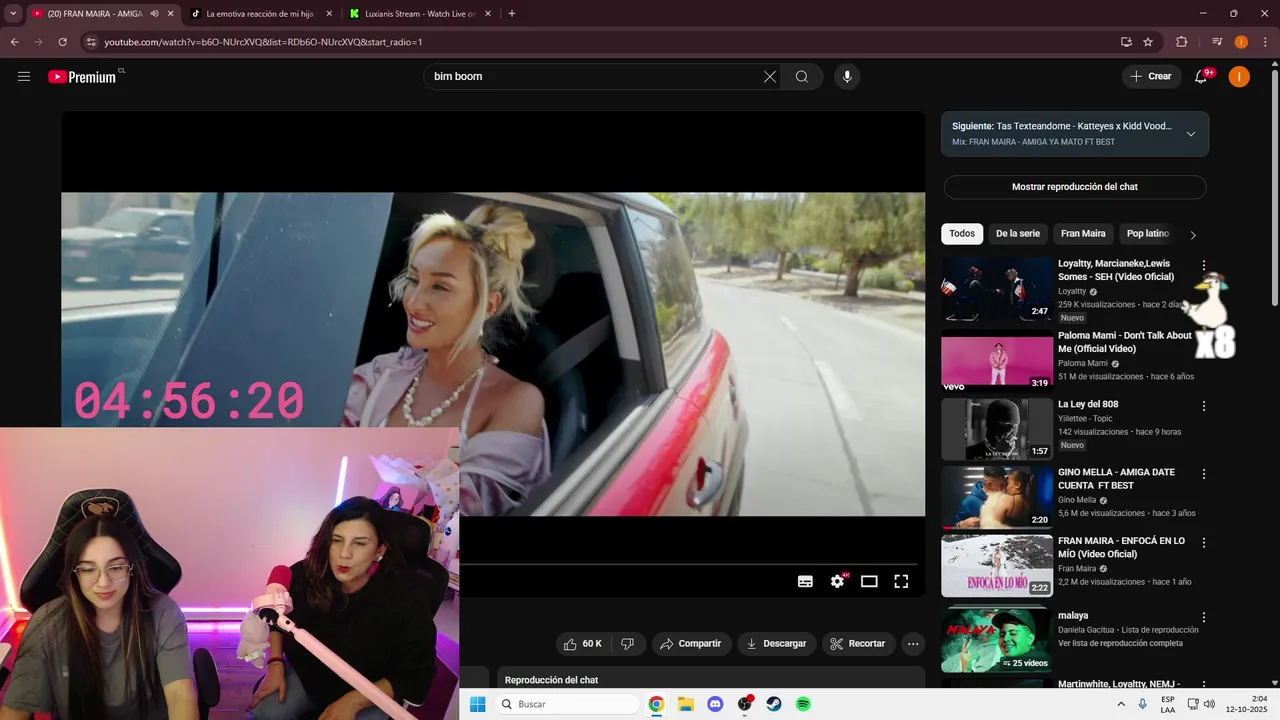Open the Loyaltty channel name link
Image resolution: width=1280 pixels, height=720 pixels.
click(1072, 291)
